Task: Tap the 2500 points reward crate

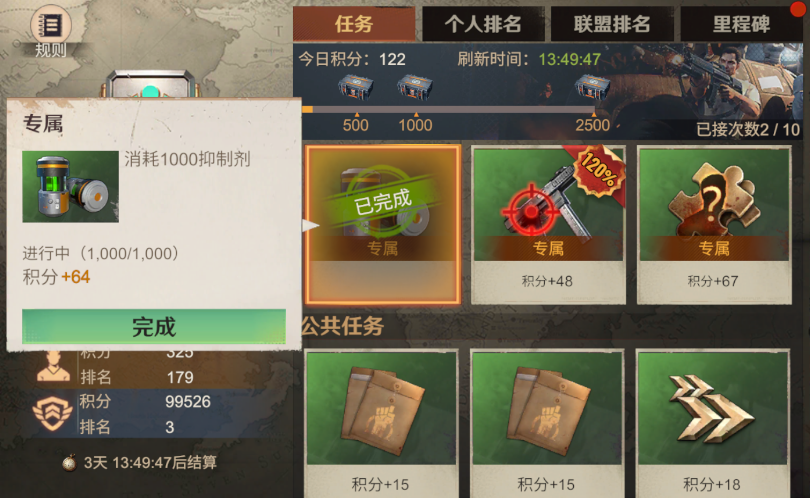Action: pyautogui.click(x=593, y=86)
